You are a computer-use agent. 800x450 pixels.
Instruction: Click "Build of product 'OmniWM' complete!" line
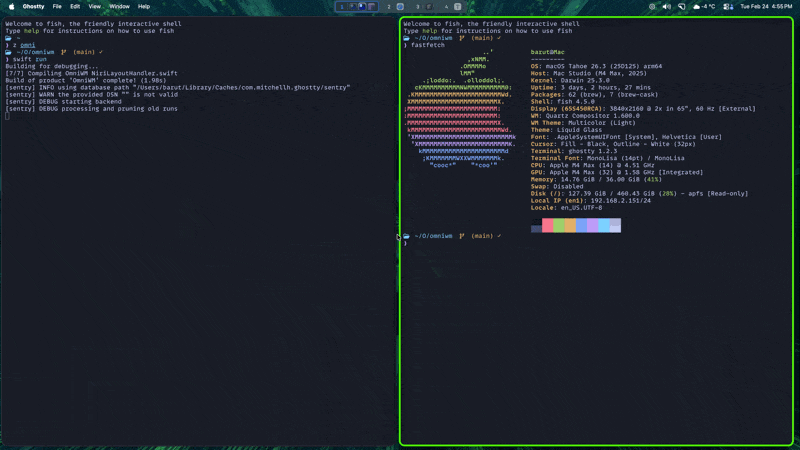(x=86, y=80)
